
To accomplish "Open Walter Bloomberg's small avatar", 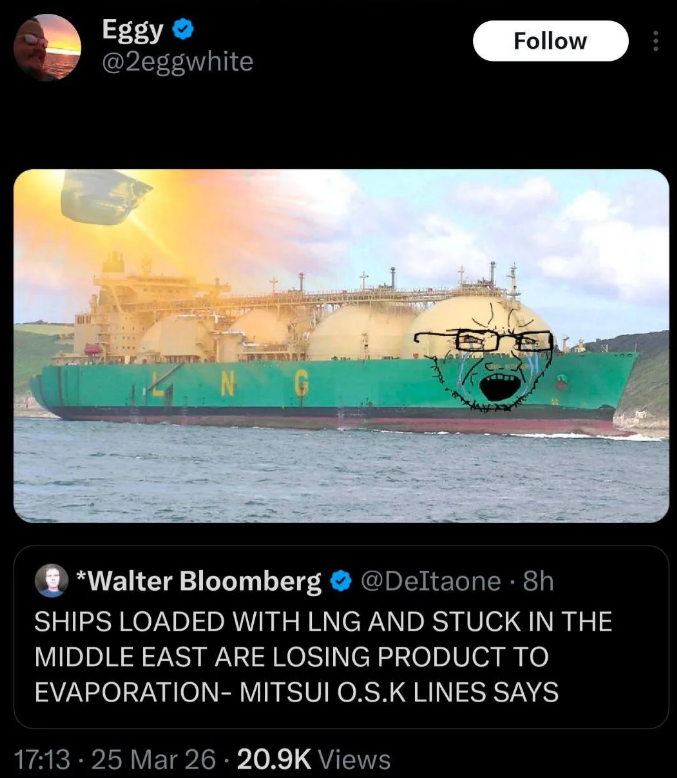I will [x=52, y=580].
